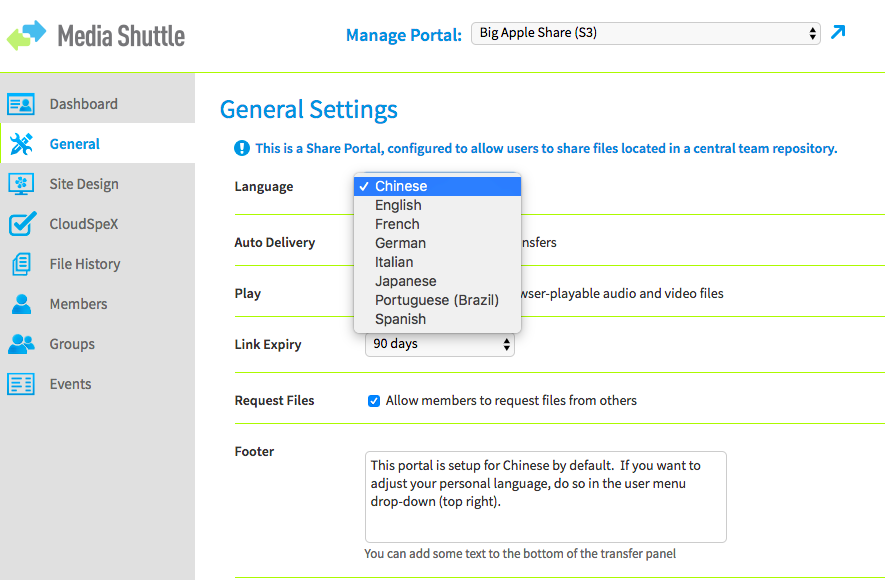Screen dimensions: 885x580
Task: View the Members page
Action: 98,304
